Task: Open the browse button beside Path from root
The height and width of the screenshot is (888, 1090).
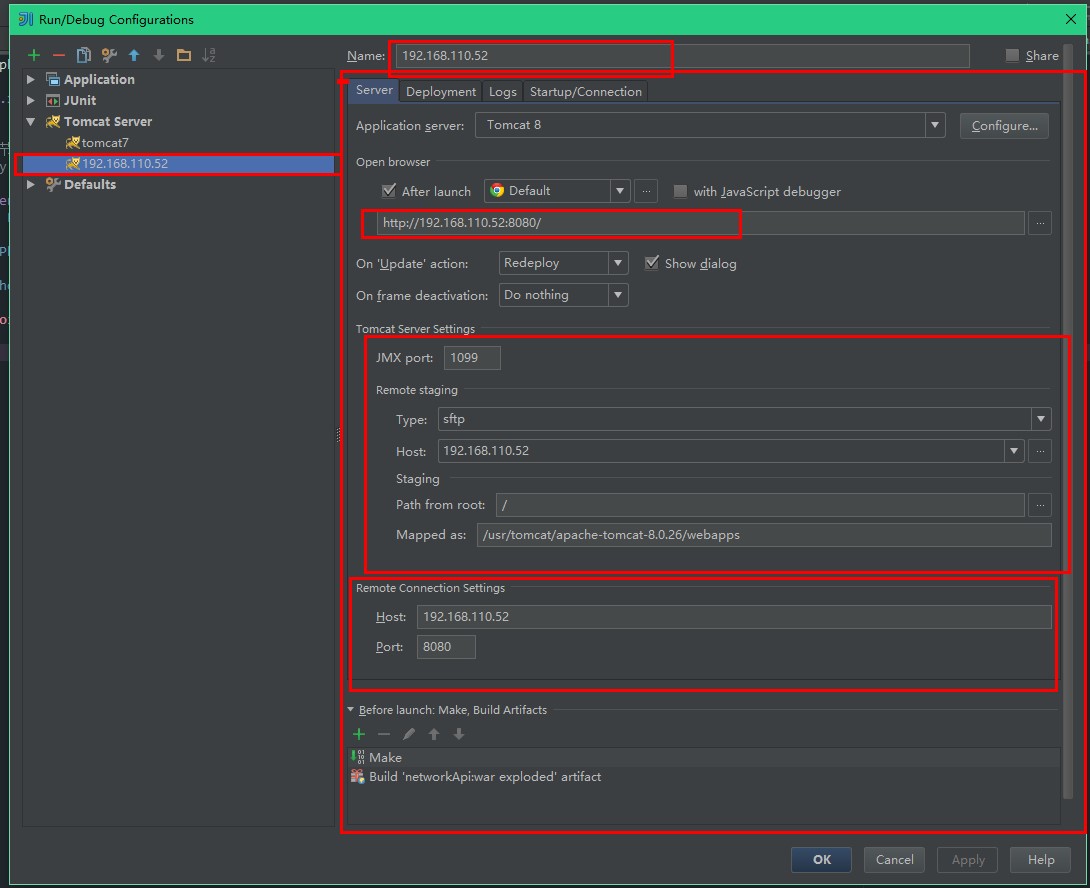Action: click(x=1040, y=505)
